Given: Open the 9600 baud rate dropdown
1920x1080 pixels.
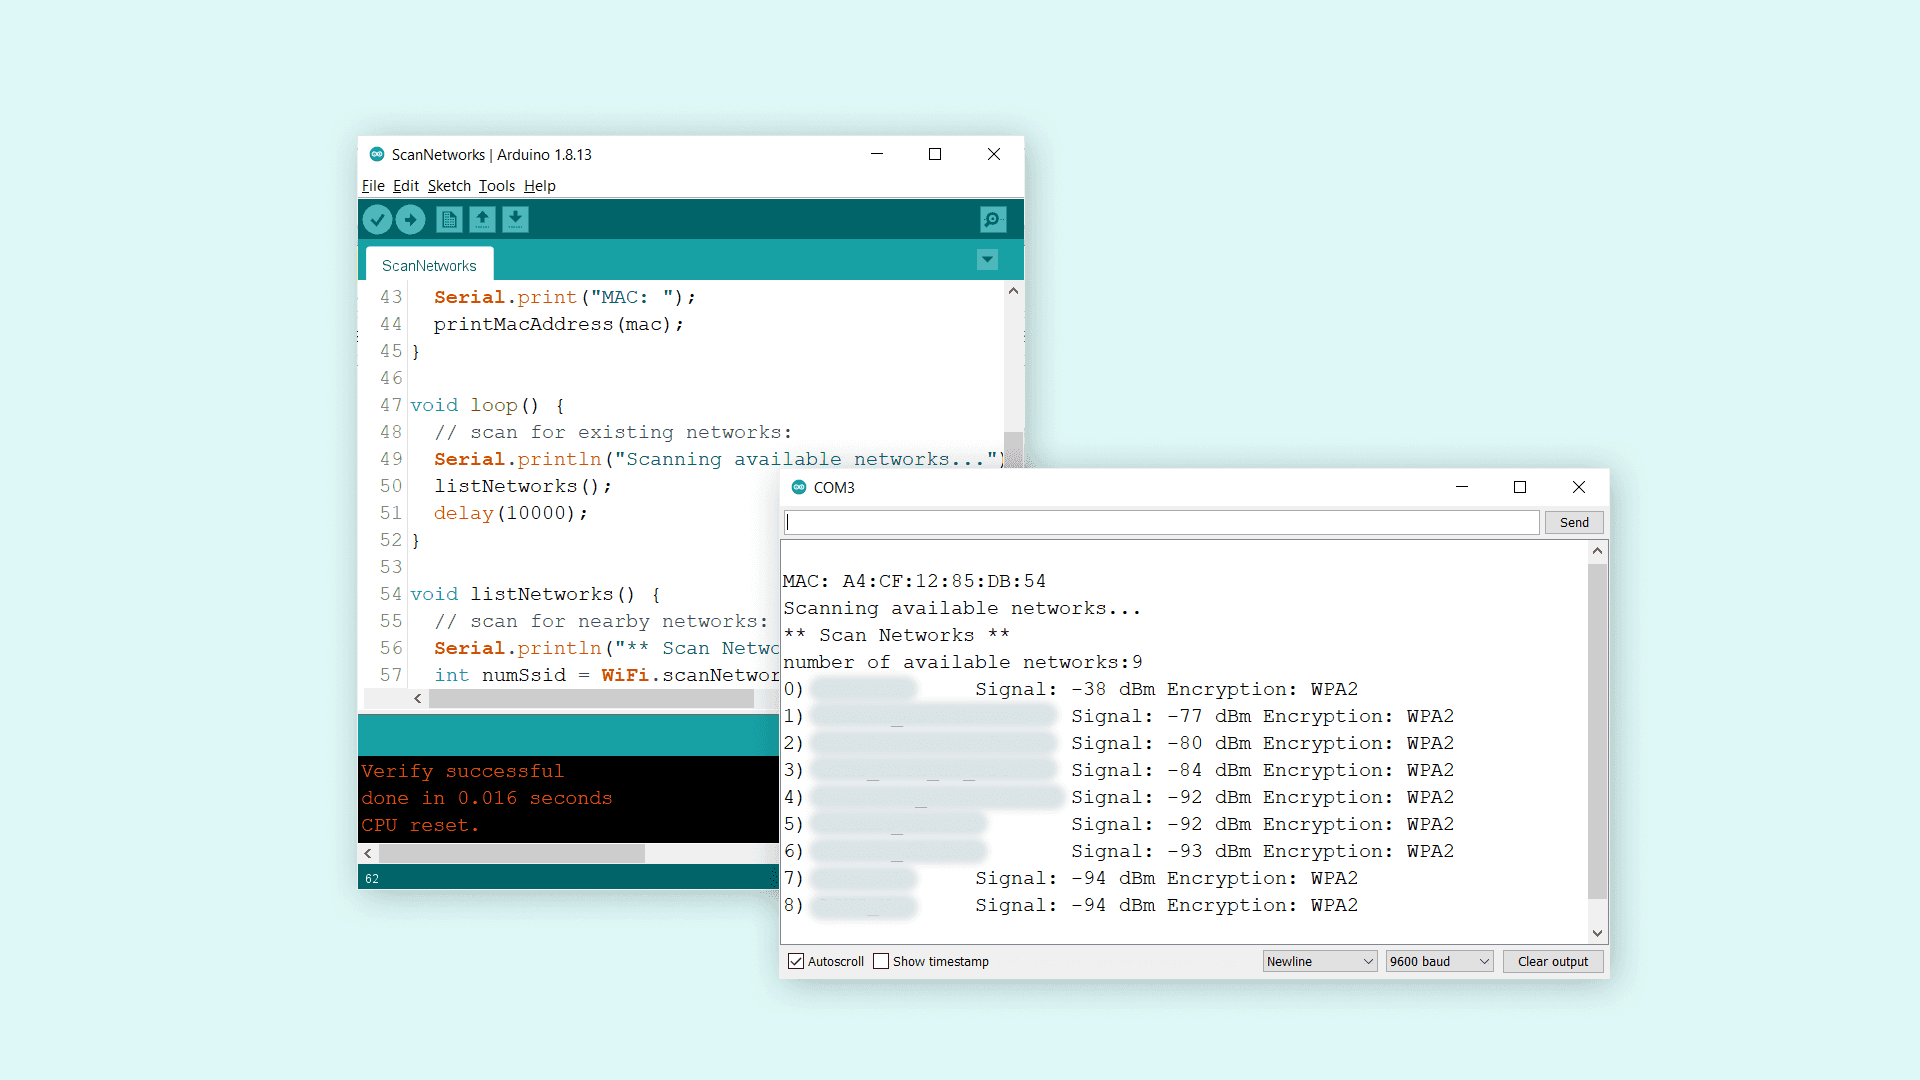Looking at the screenshot, I should click(1439, 961).
